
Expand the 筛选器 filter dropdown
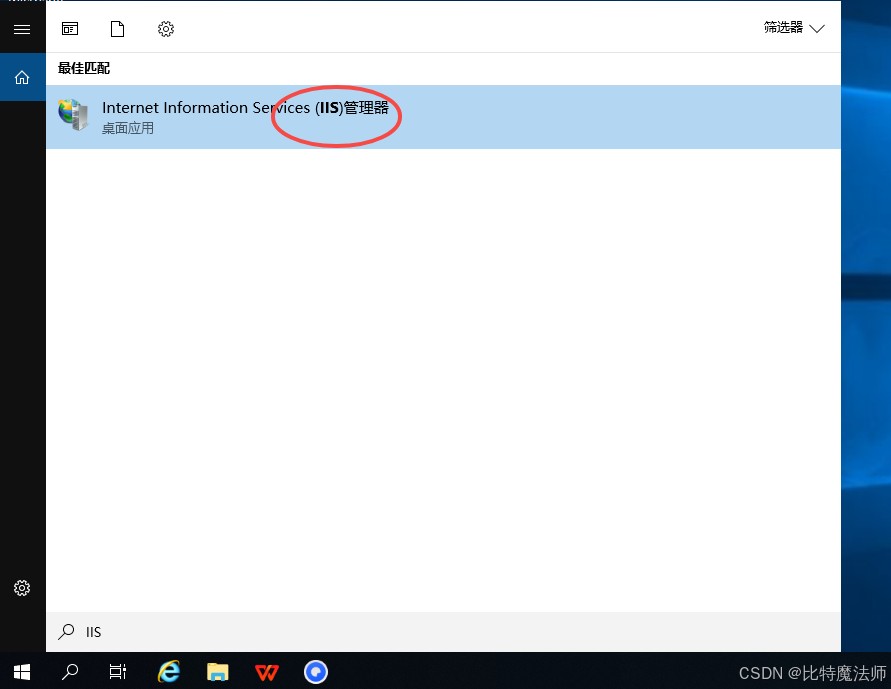(794, 28)
